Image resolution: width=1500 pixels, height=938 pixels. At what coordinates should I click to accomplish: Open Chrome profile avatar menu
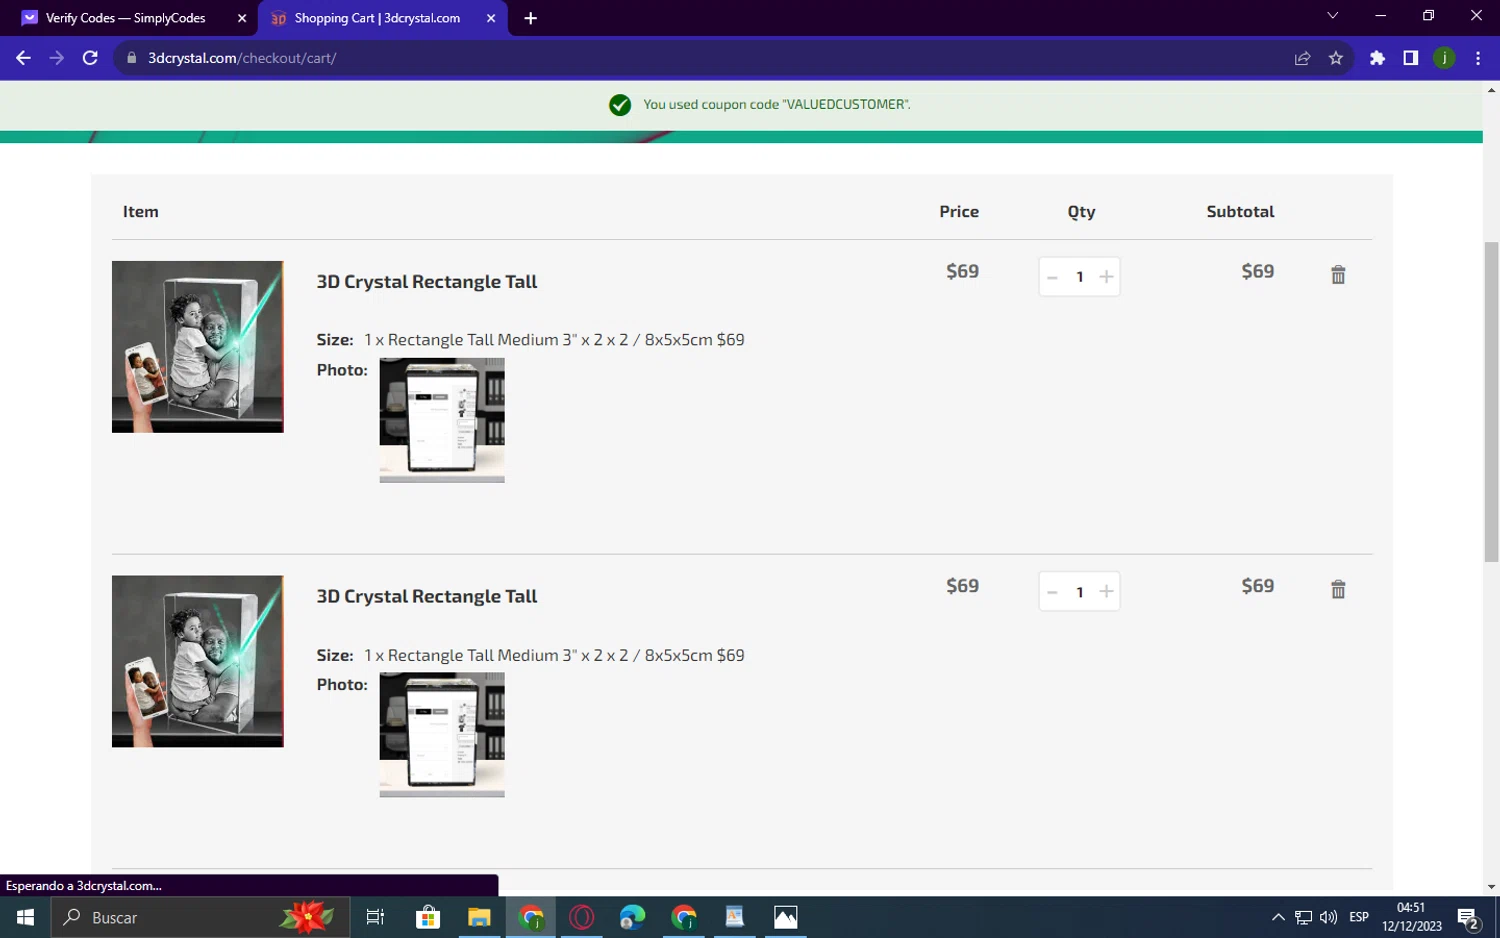point(1444,58)
